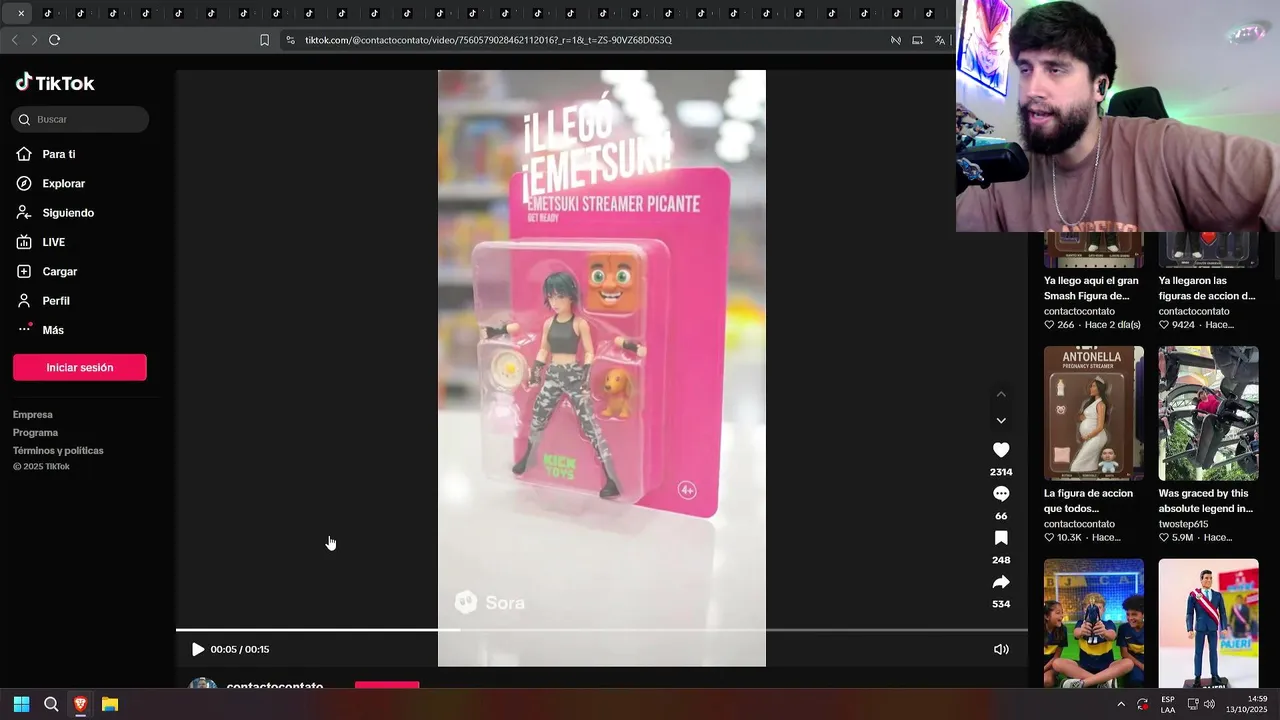Close the current browser tab
The width and height of the screenshot is (1280, 720).
pos(20,13)
